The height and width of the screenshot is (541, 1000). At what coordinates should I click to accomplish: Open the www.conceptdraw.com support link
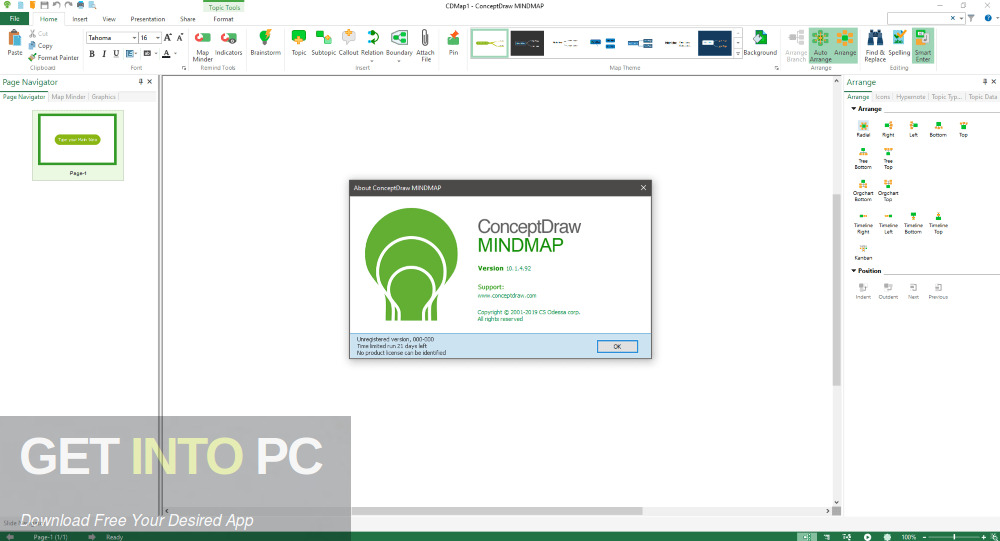(x=506, y=295)
